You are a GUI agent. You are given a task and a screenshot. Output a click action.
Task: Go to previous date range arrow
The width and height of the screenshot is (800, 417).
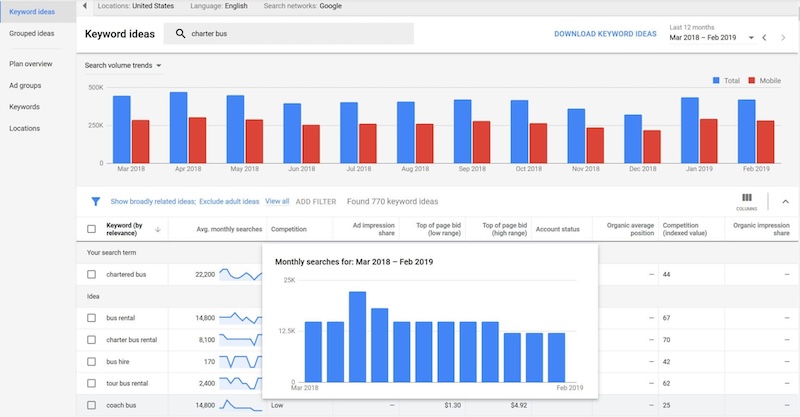(x=764, y=37)
